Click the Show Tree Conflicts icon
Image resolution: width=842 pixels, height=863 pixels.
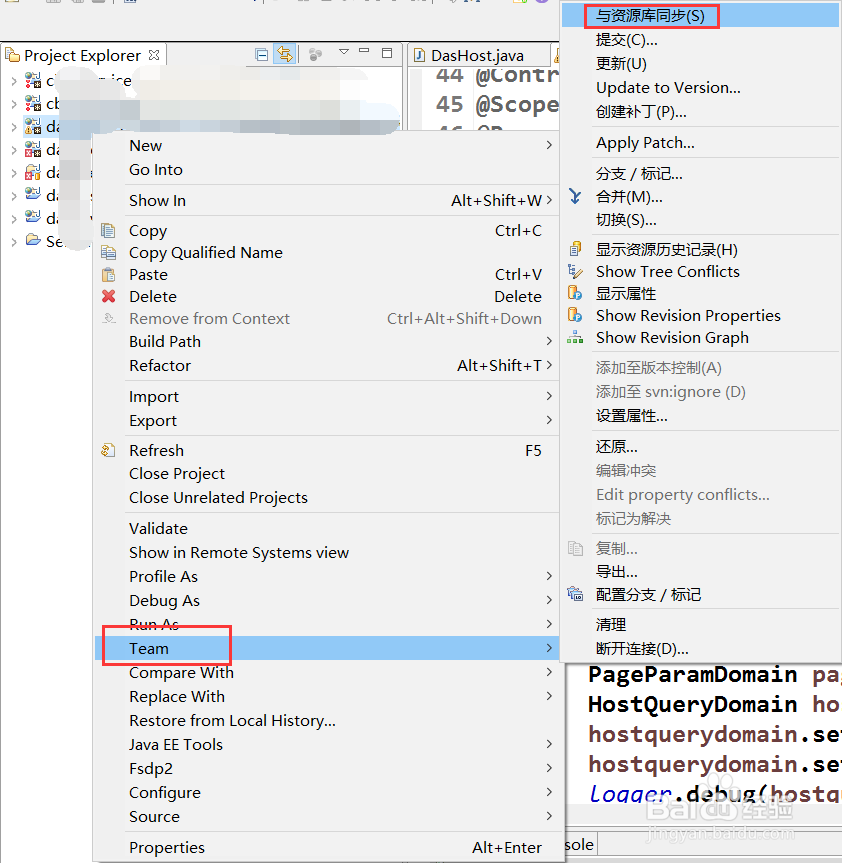575,271
